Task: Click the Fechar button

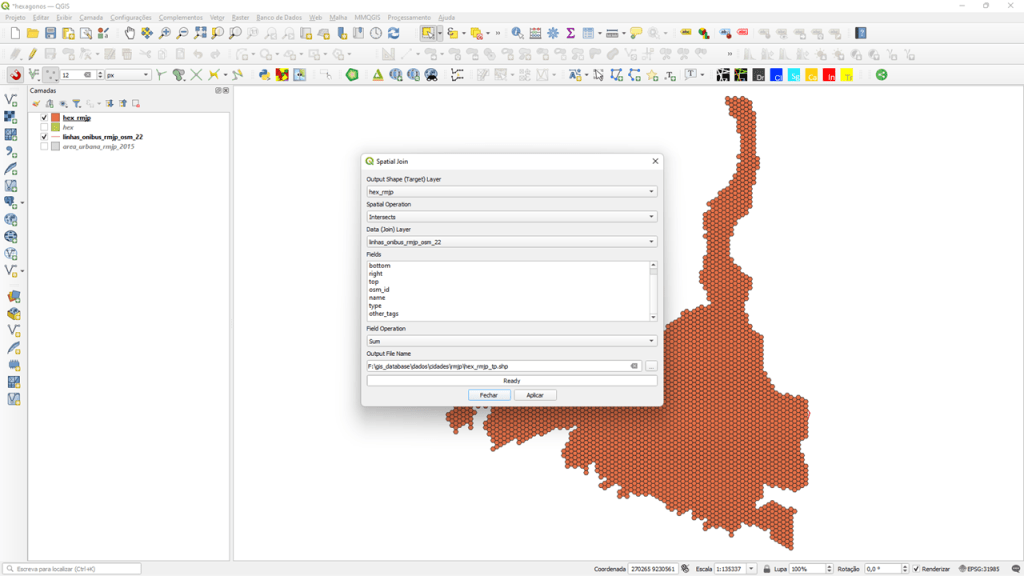Action: (488, 395)
